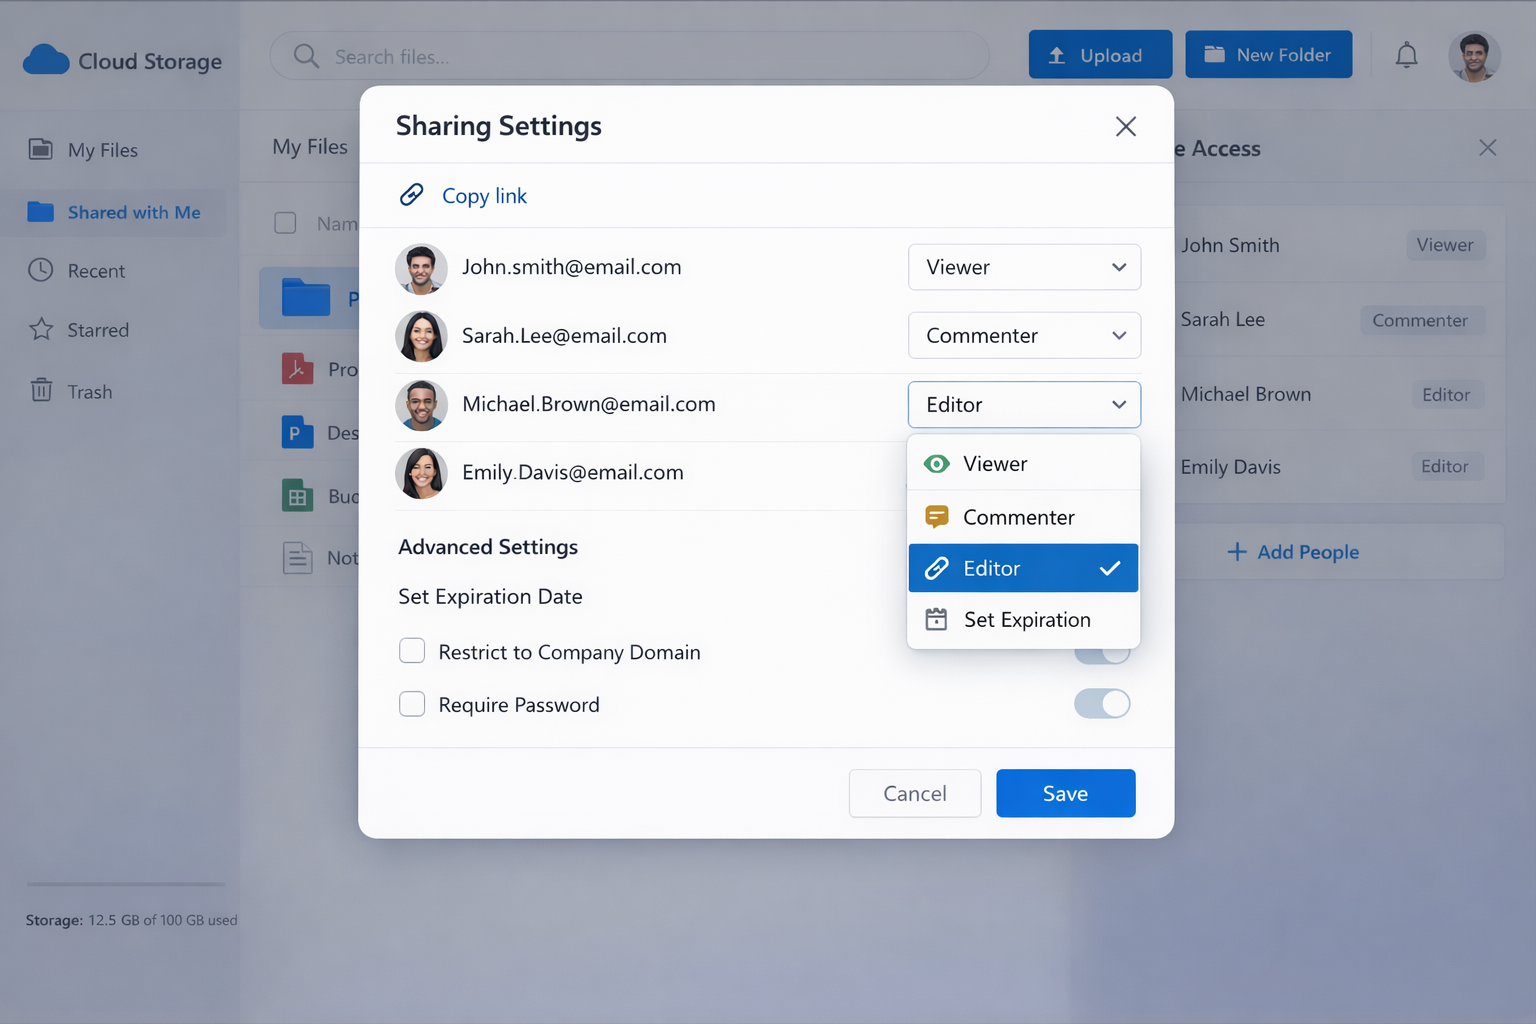Click the Recent clock icon in sidebar
The width and height of the screenshot is (1536, 1024).
(x=41, y=270)
